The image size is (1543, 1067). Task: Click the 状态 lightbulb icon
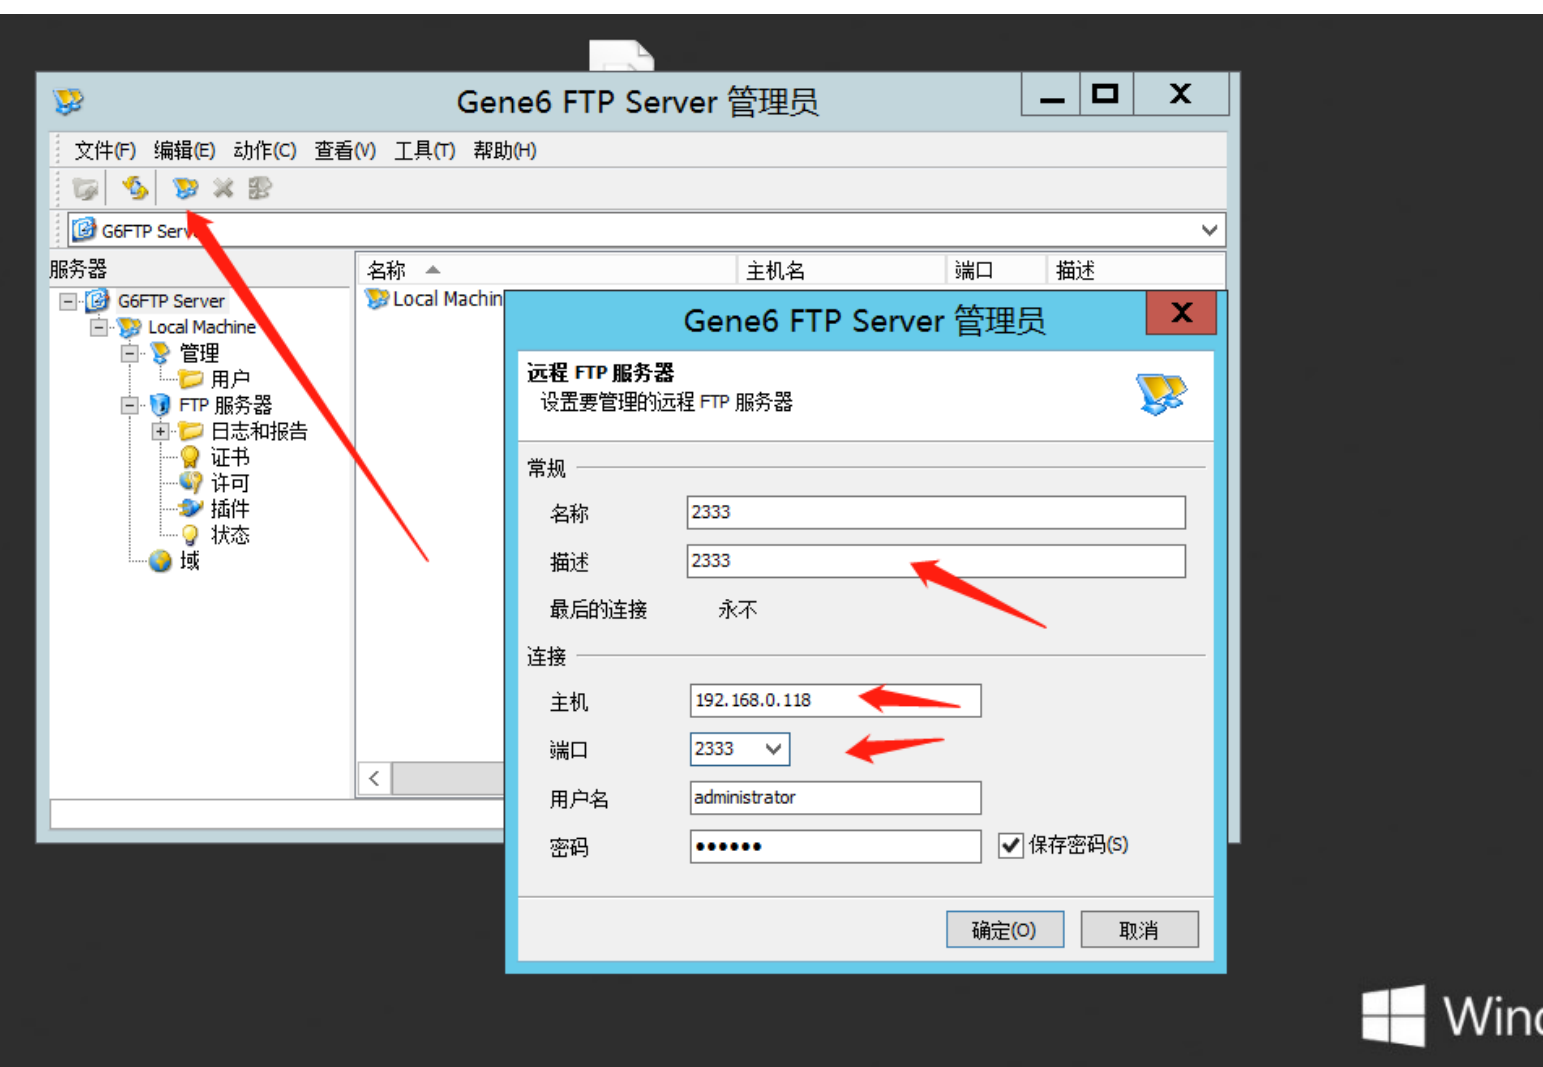click(x=190, y=535)
